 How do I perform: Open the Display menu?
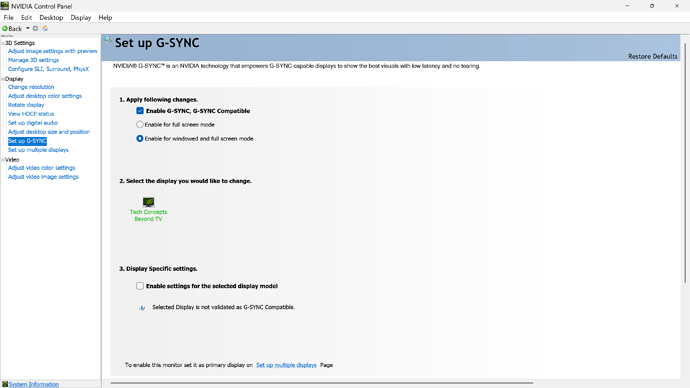click(x=81, y=18)
